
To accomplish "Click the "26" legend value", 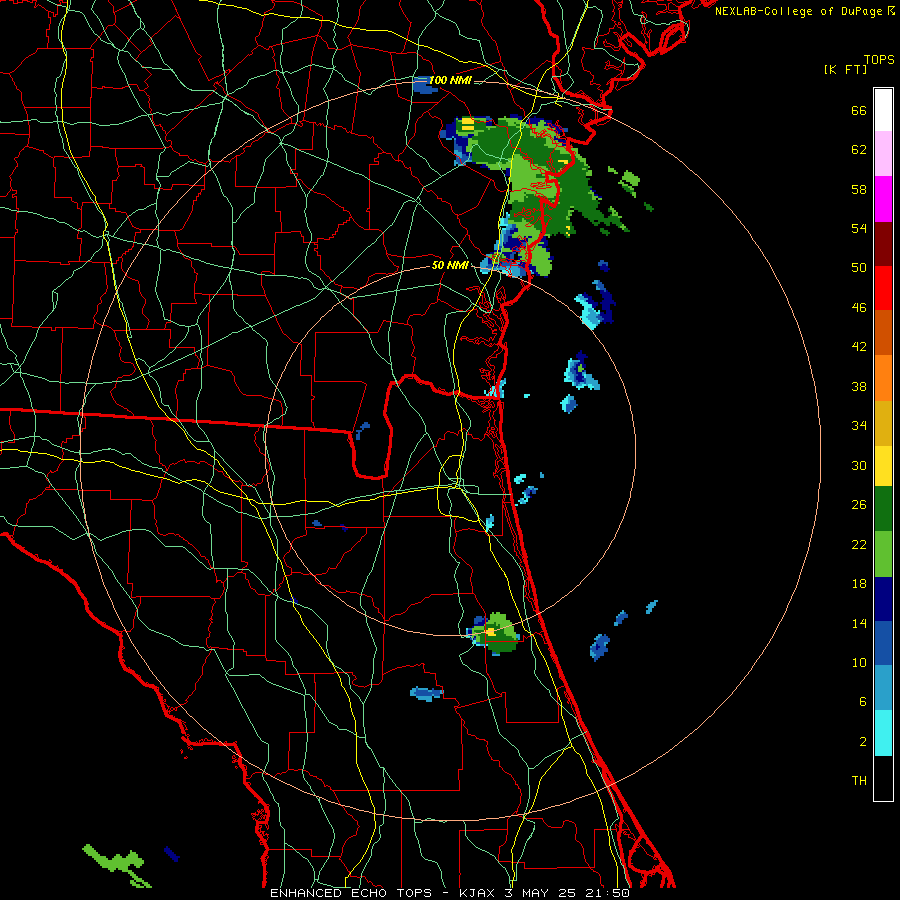I will point(859,505).
